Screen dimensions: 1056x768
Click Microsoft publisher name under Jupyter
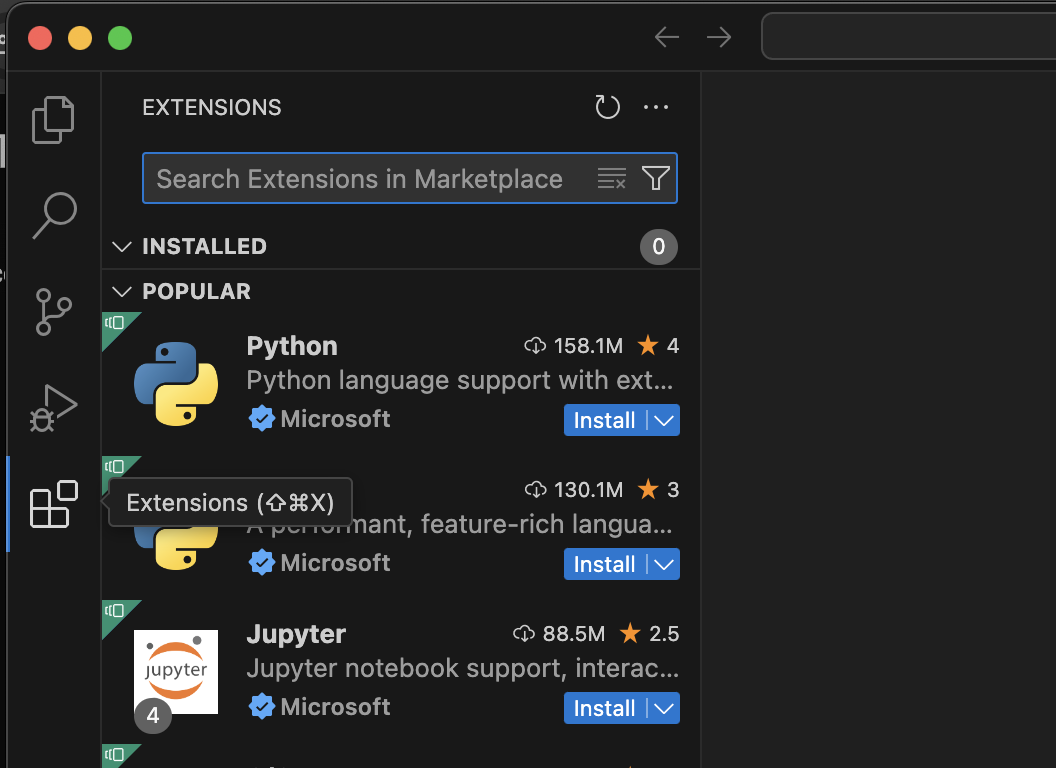tap(335, 707)
